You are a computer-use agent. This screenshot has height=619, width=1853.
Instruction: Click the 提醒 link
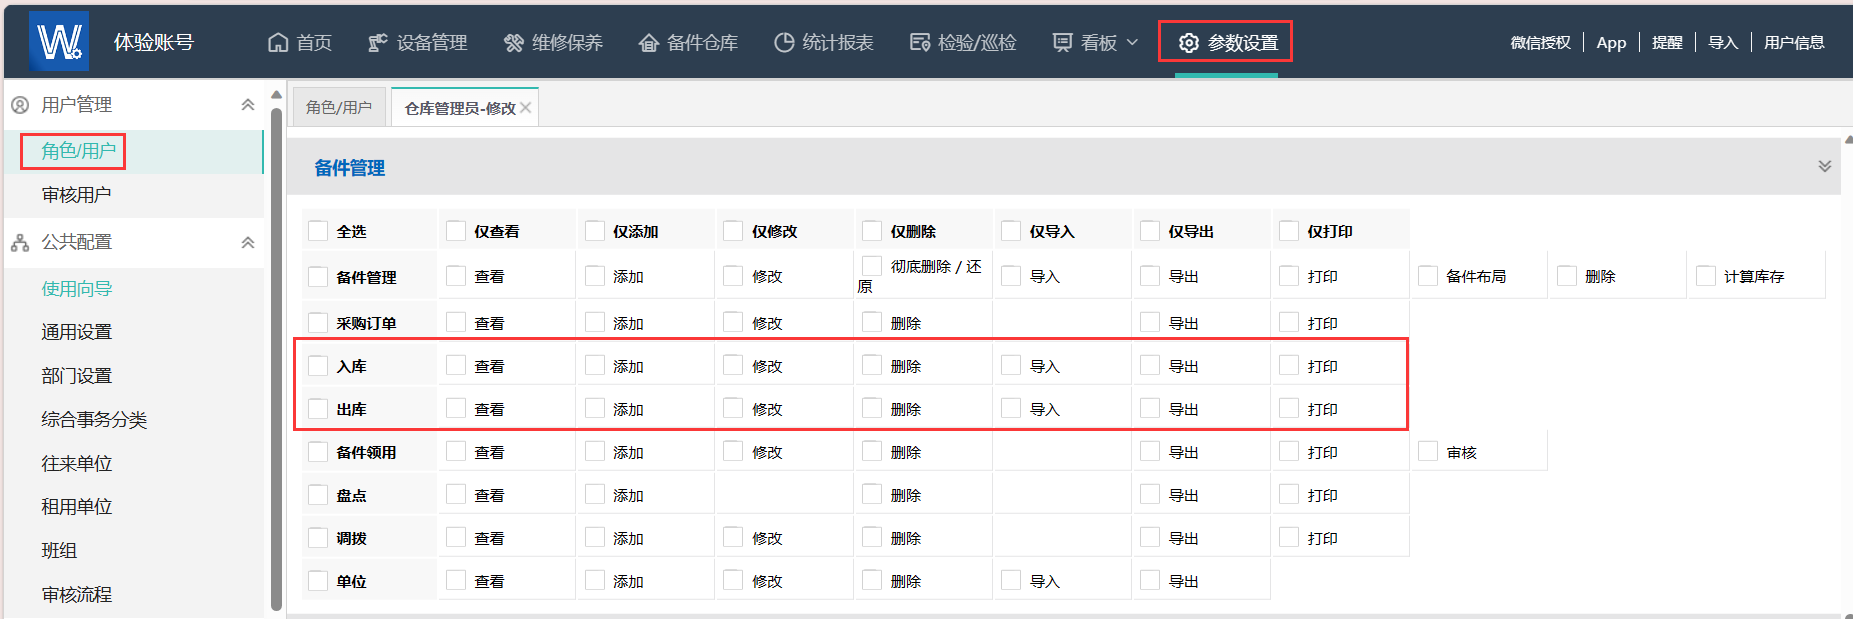pyautogui.click(x=1667, y=43)
